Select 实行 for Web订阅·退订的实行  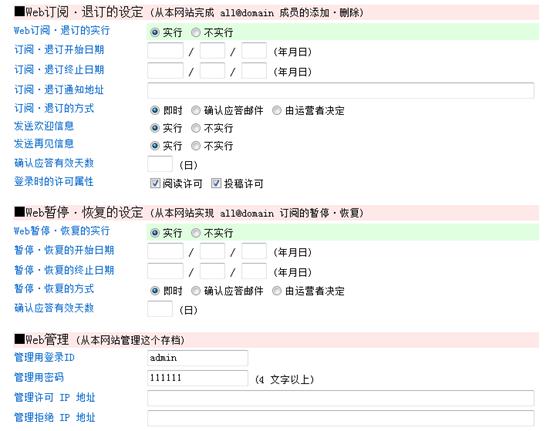point(155,32)
